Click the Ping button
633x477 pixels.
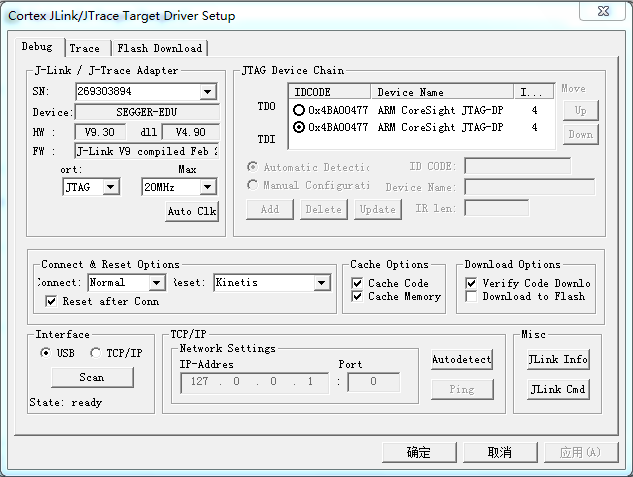pos(462,389)
